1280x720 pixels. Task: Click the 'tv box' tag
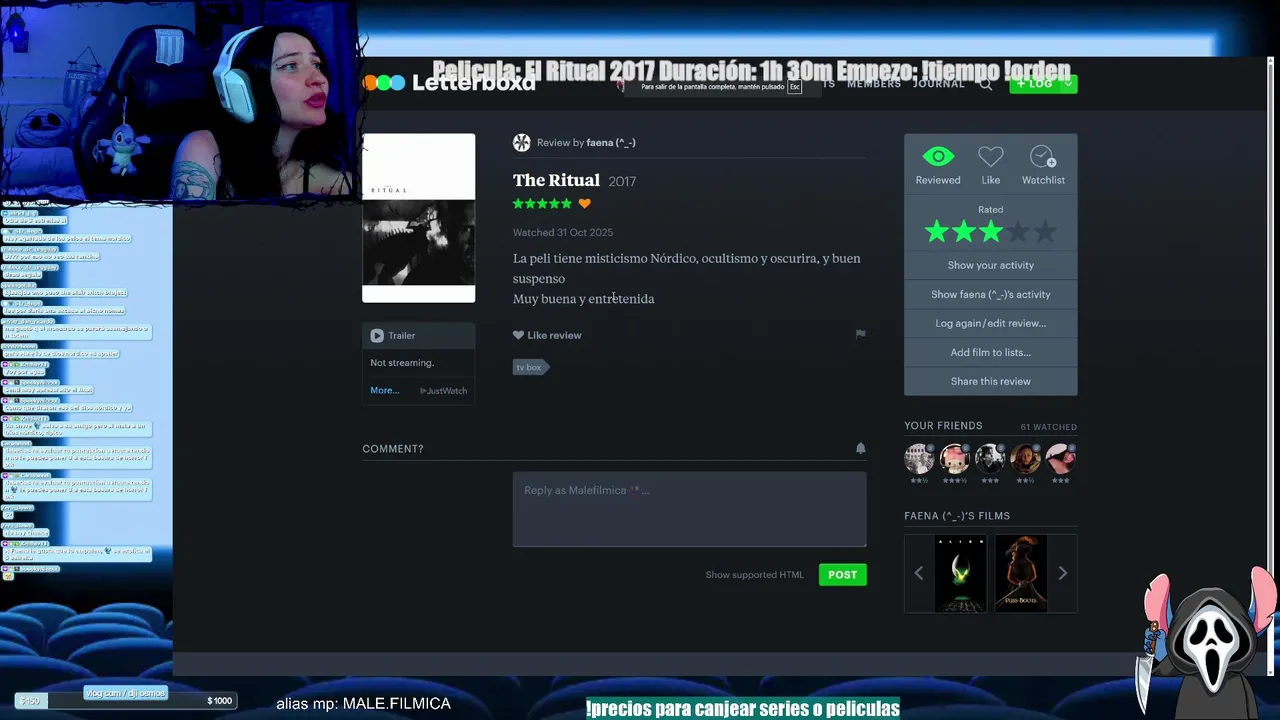[530, 367]
